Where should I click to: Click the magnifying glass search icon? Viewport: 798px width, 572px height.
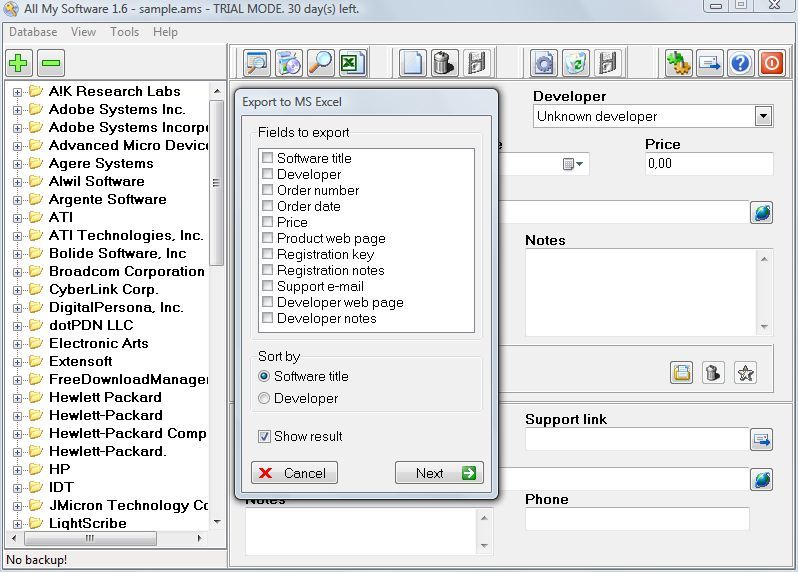click(321, 63)
